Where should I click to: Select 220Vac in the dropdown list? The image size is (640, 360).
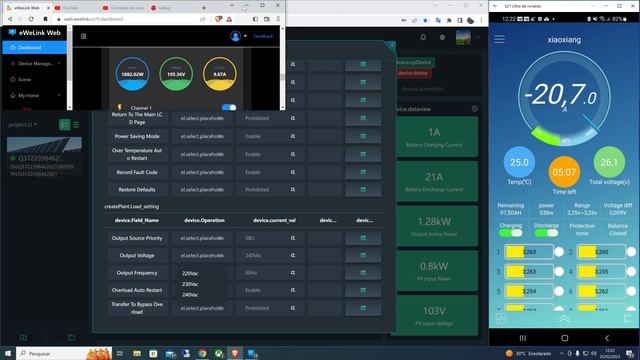[190, 273]
